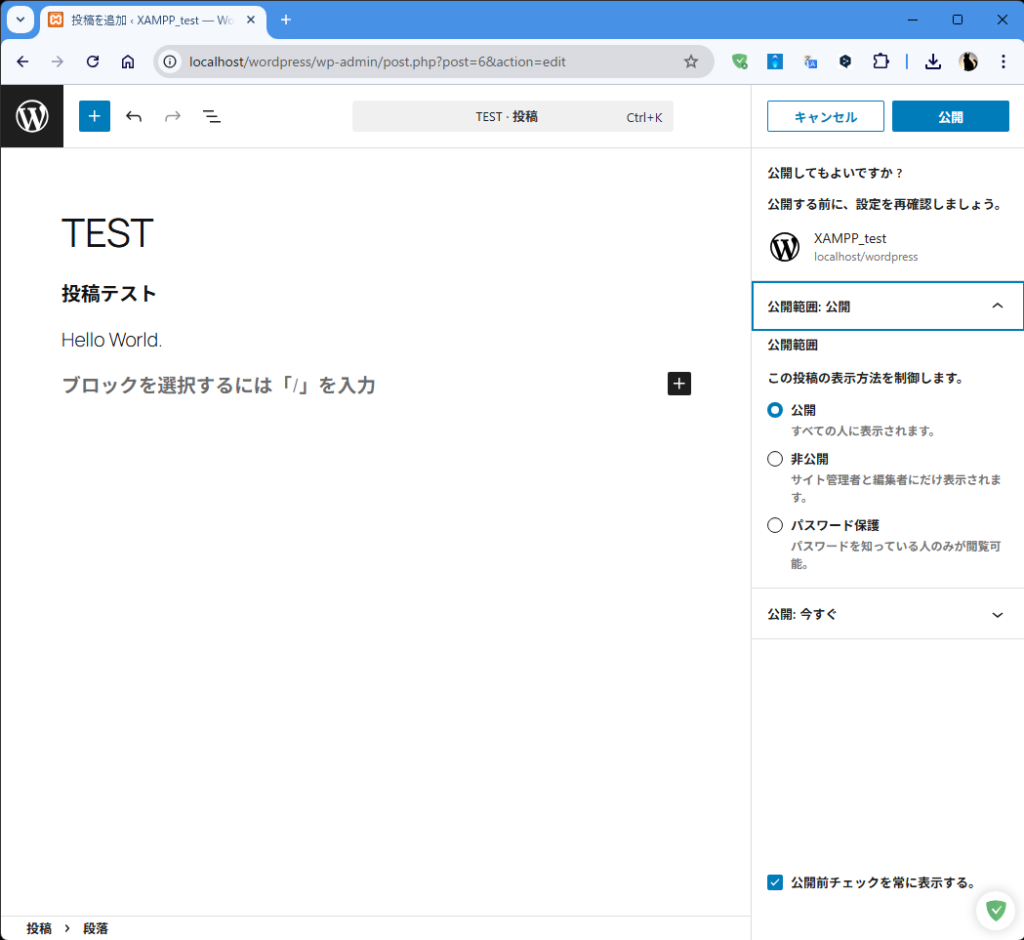The image size is (1024, 940).
Task: Select the 非公開 radio option
Action: coord(775,459)
